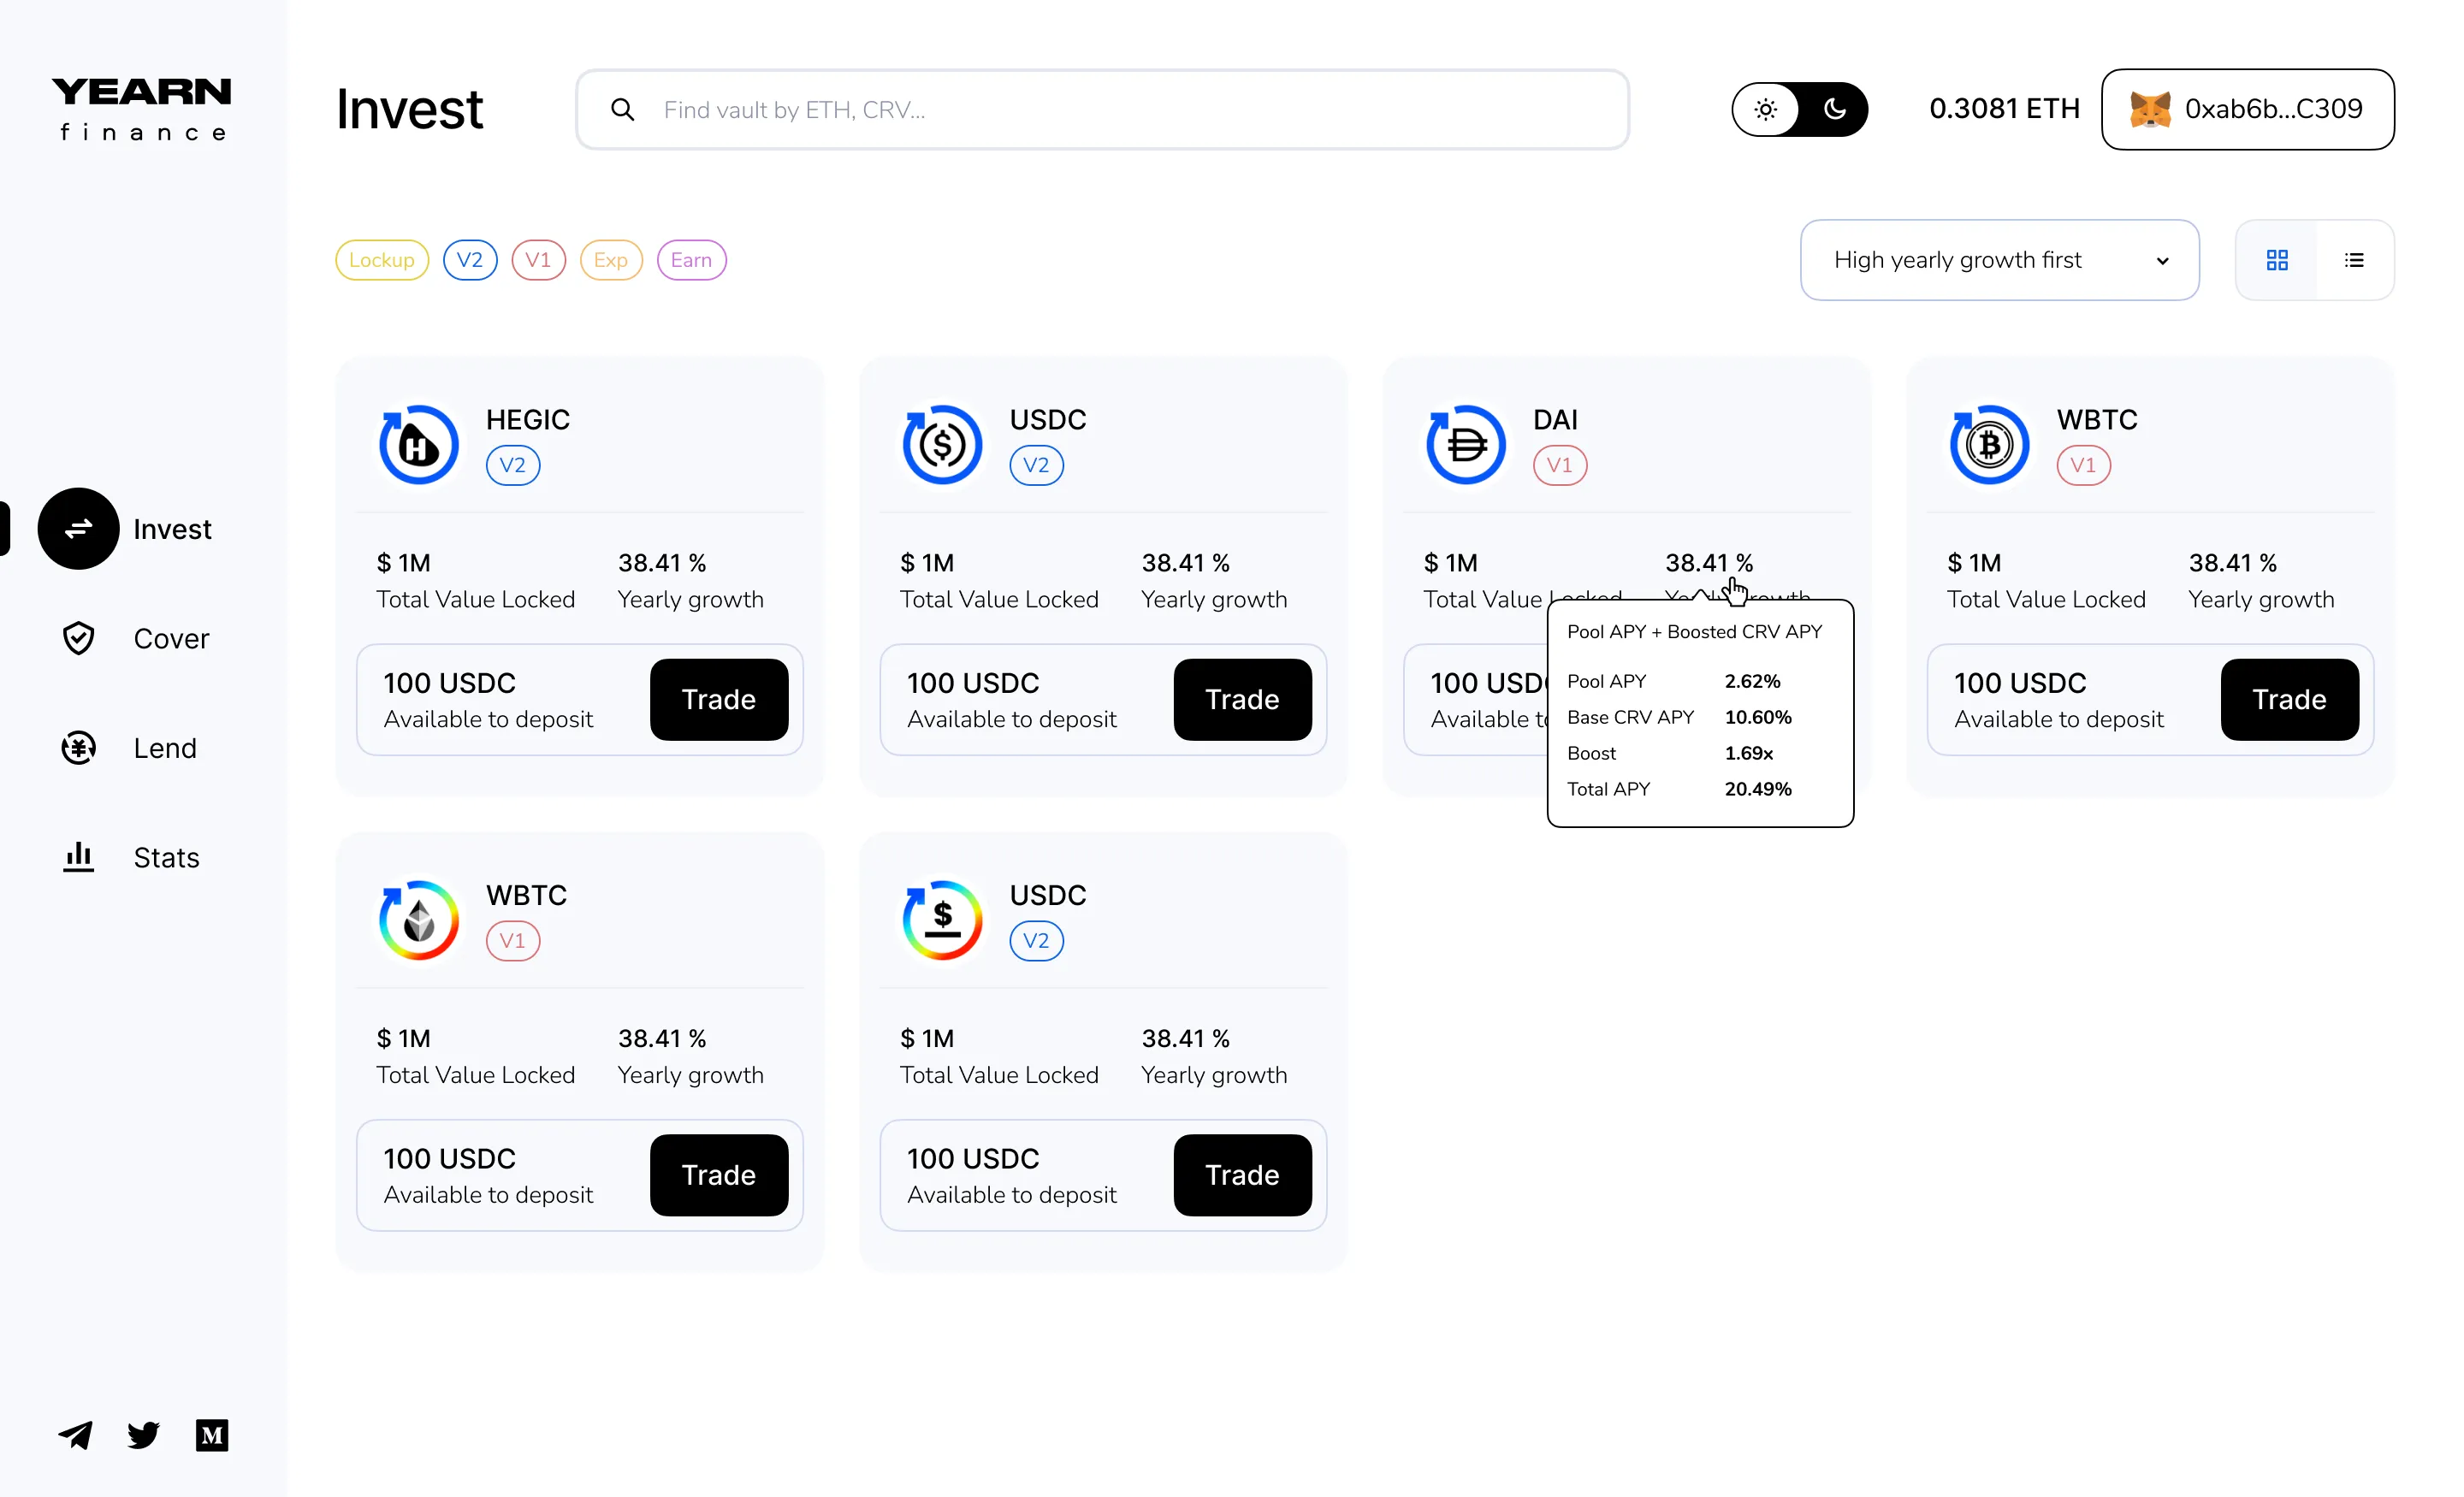2464x1497 pixels.
Task: Open the Telegram link icon
Action: [x=76, y=1435]
